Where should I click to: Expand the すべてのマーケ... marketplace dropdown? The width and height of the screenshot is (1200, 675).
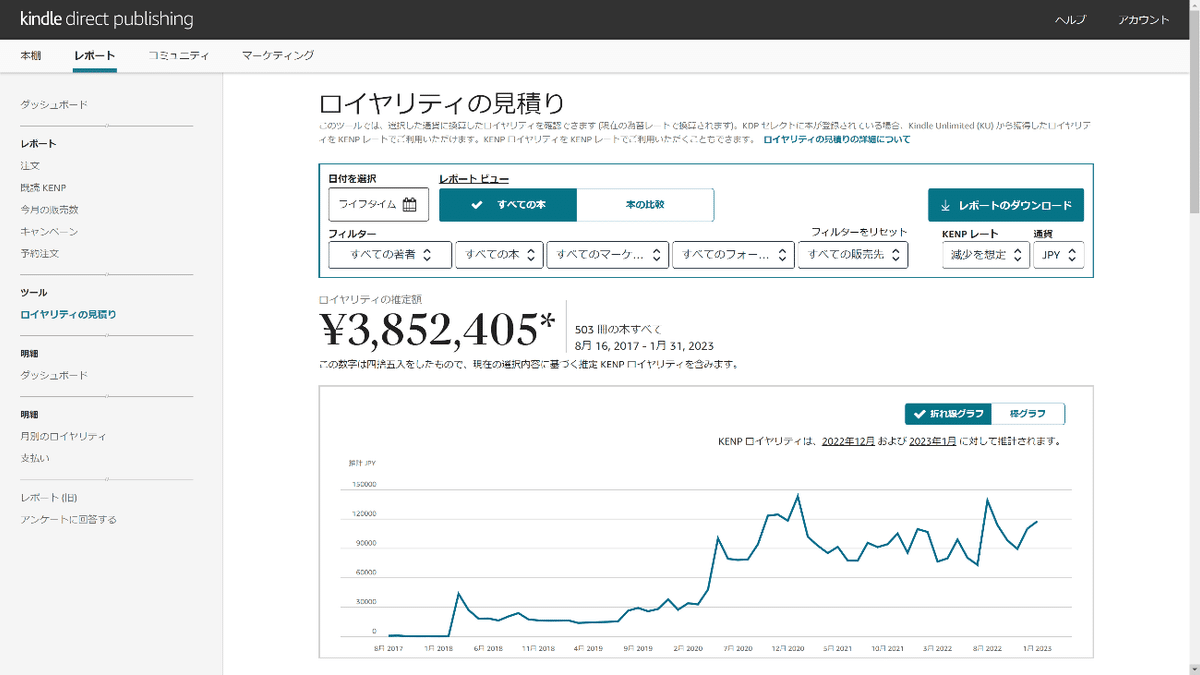pos(607,255)
